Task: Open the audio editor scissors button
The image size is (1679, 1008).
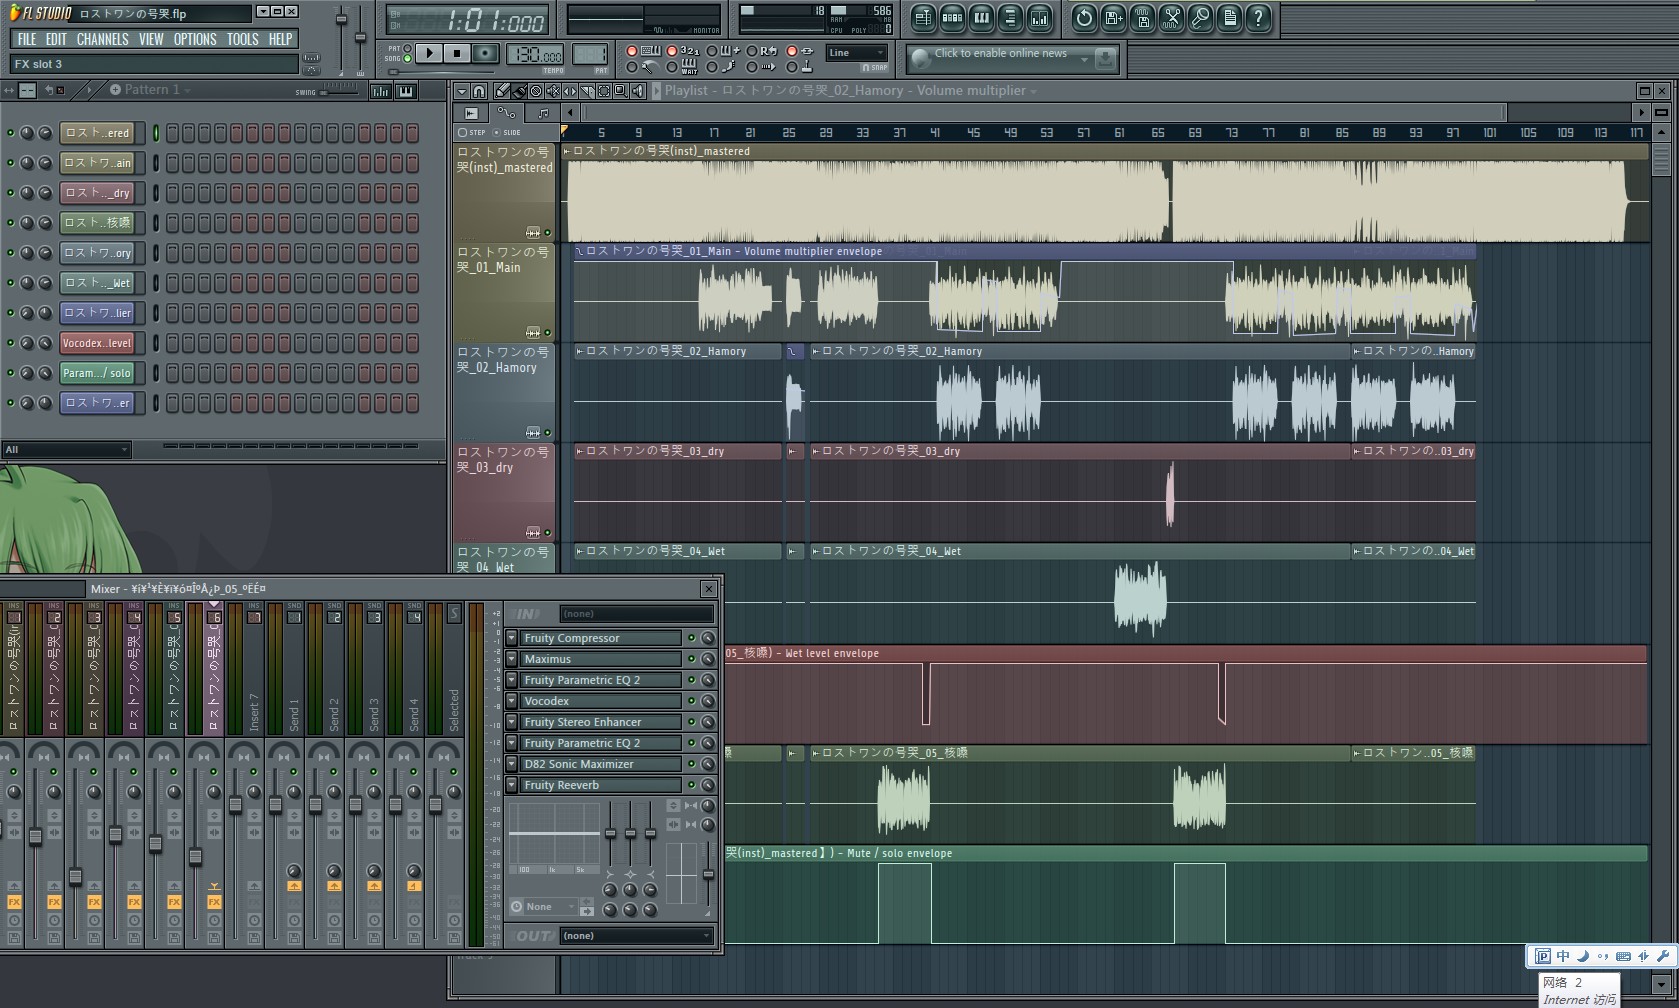Action: 1172,18
